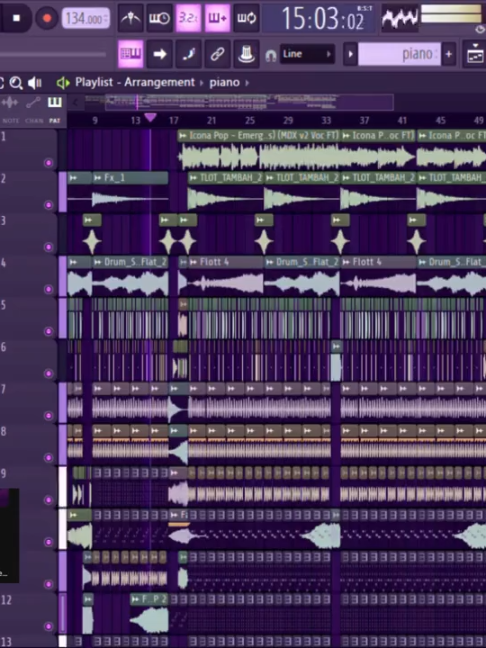Click the step editing mode icon
The height and width of the screenshot is (648, 486).
pos(188,54)
